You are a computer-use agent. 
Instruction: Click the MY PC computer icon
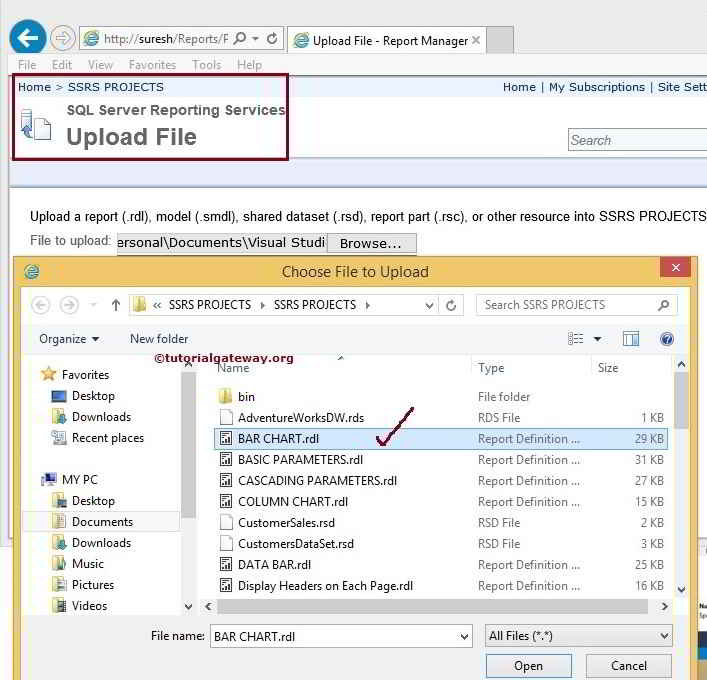[49, 479]
